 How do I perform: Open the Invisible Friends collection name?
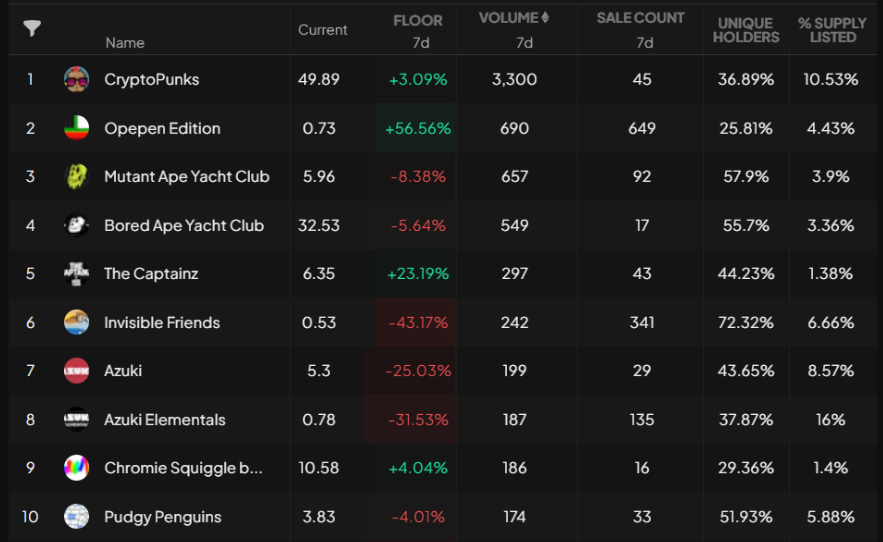click(x=162, y=322)
